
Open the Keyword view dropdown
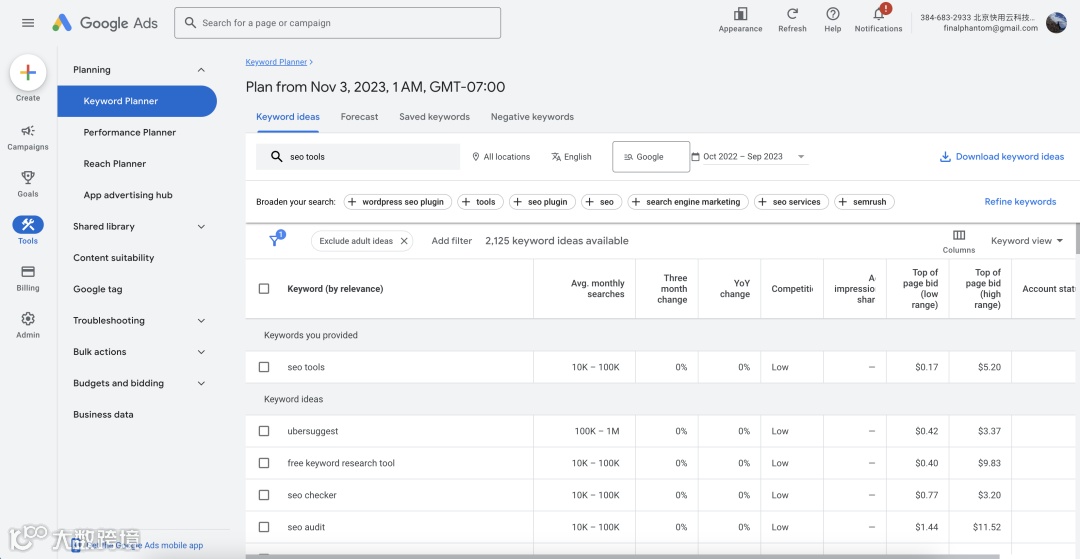1027,241
